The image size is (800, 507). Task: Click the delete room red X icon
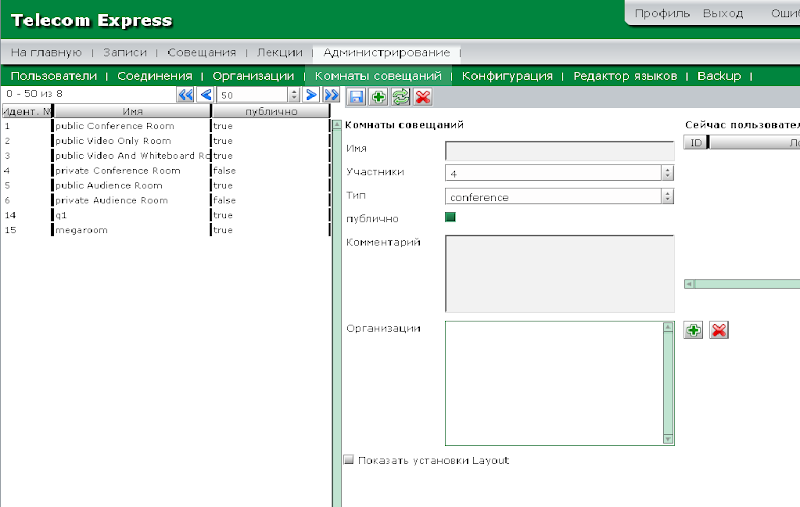coord(423,96)
